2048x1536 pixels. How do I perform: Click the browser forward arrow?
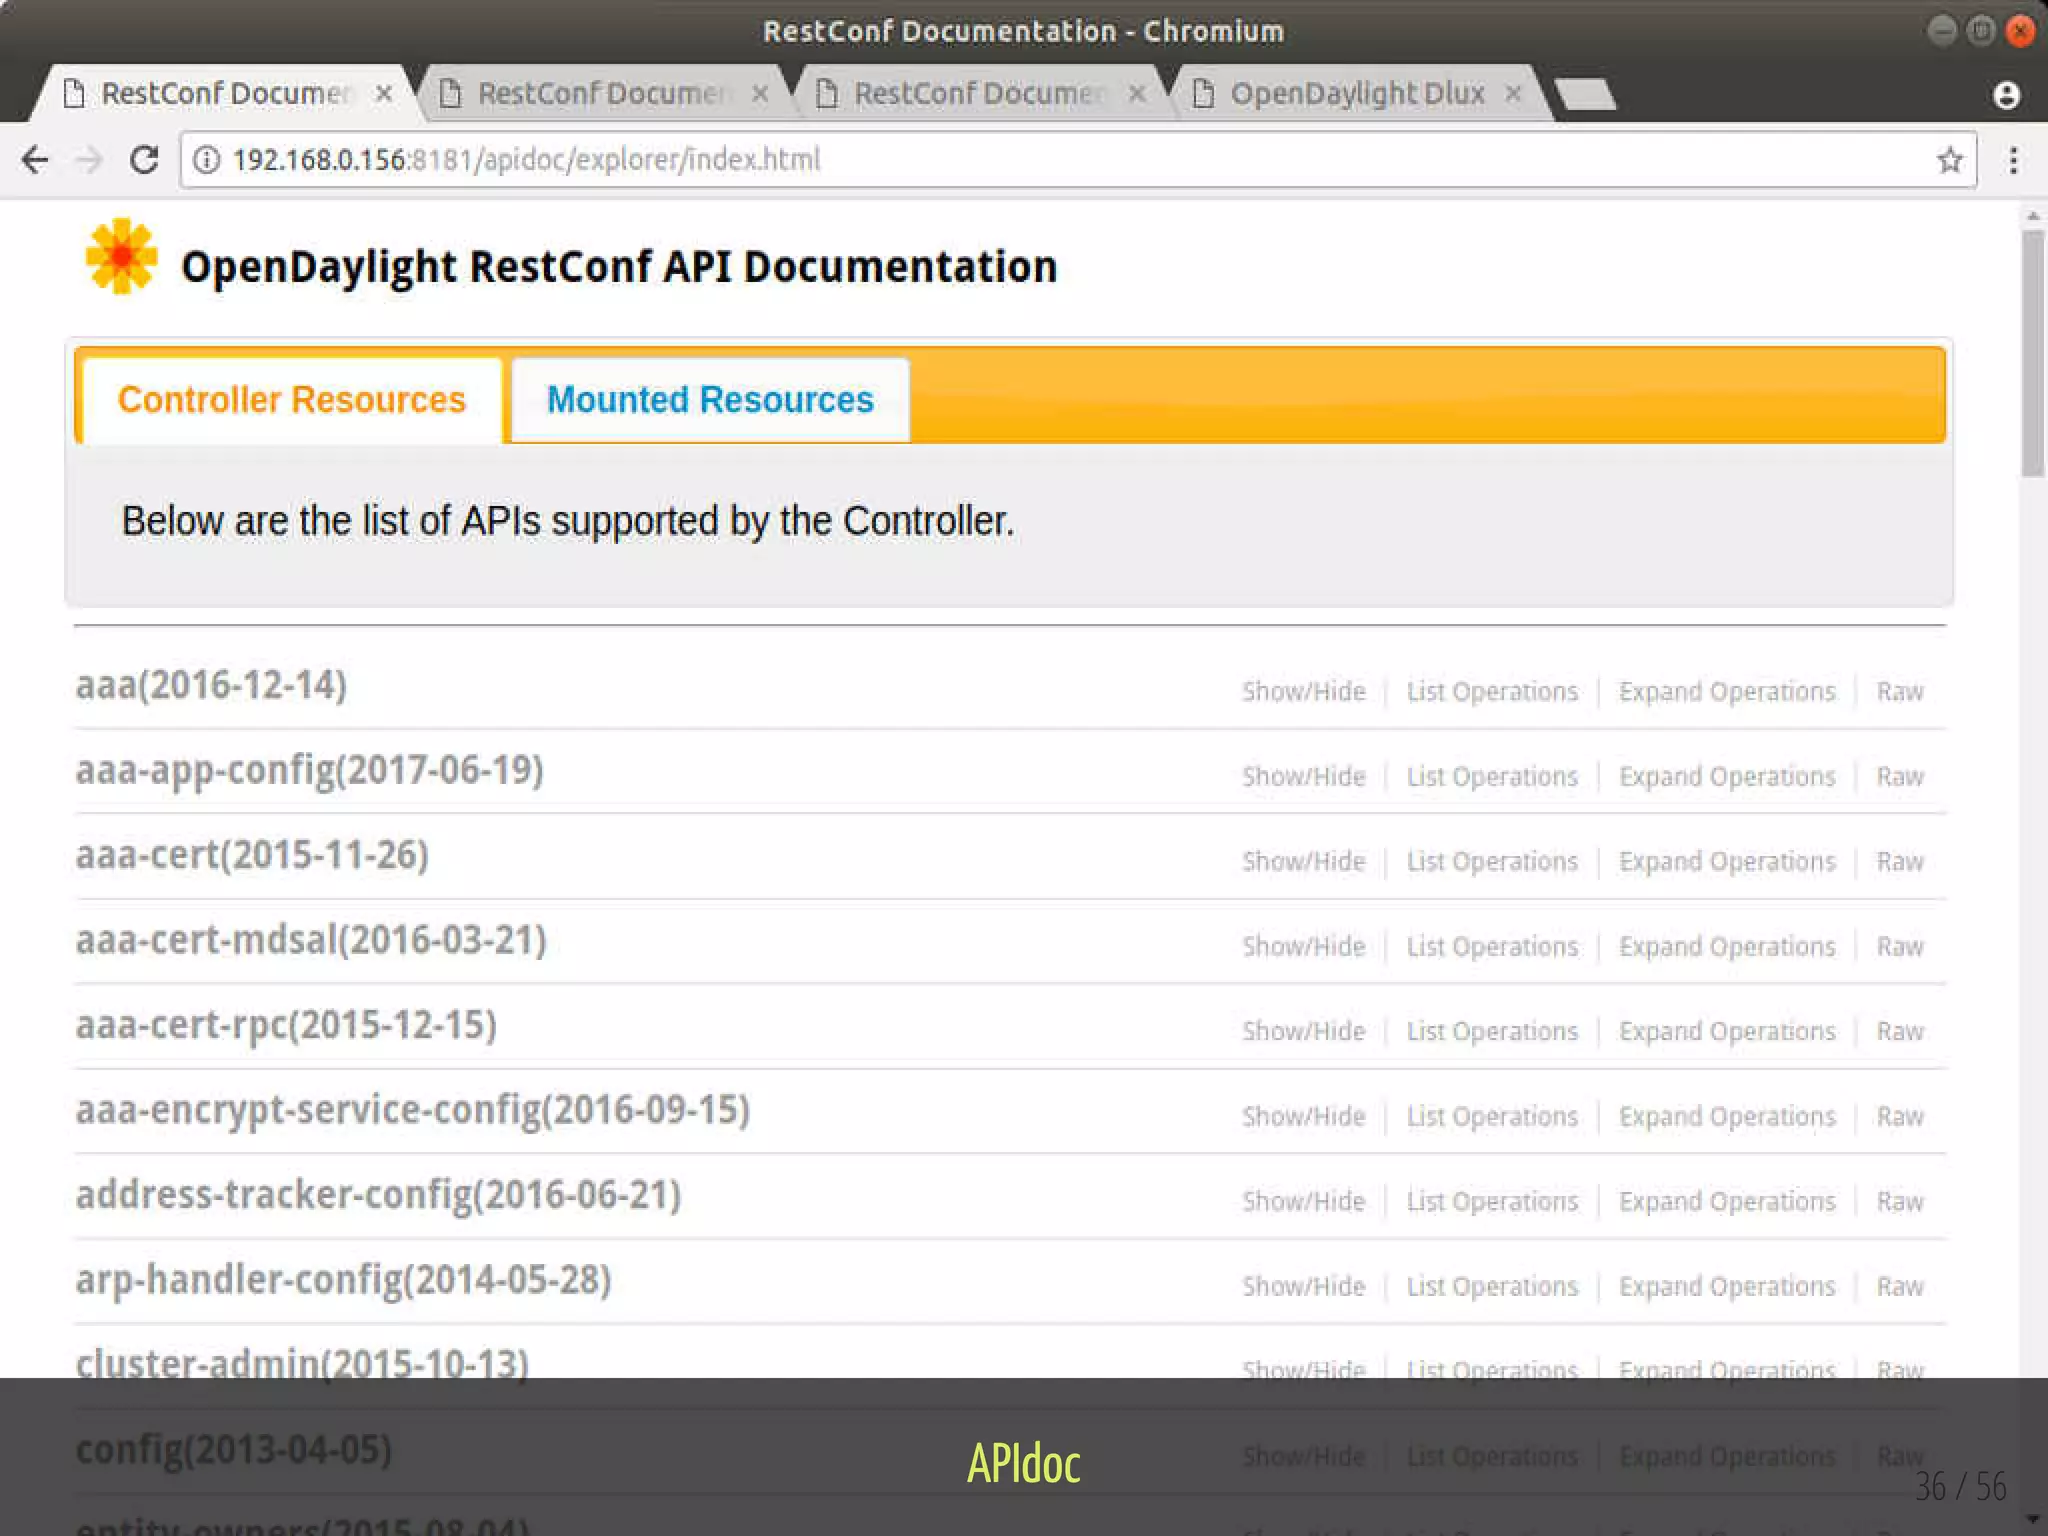click(90, 160)
